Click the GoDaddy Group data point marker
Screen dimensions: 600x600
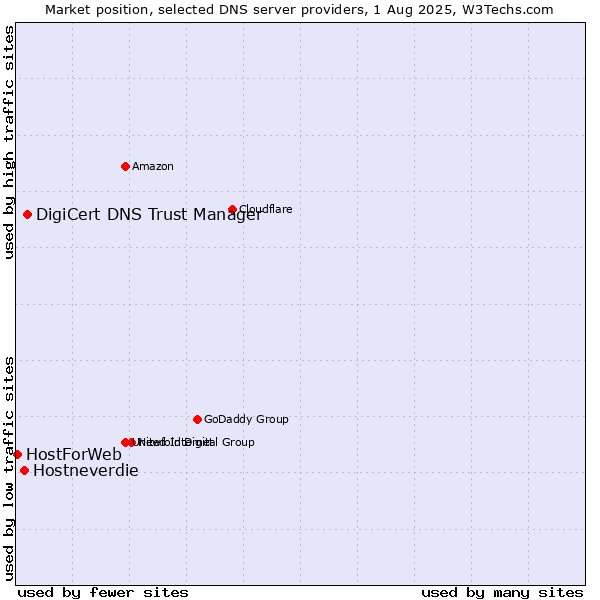(197, 419)
